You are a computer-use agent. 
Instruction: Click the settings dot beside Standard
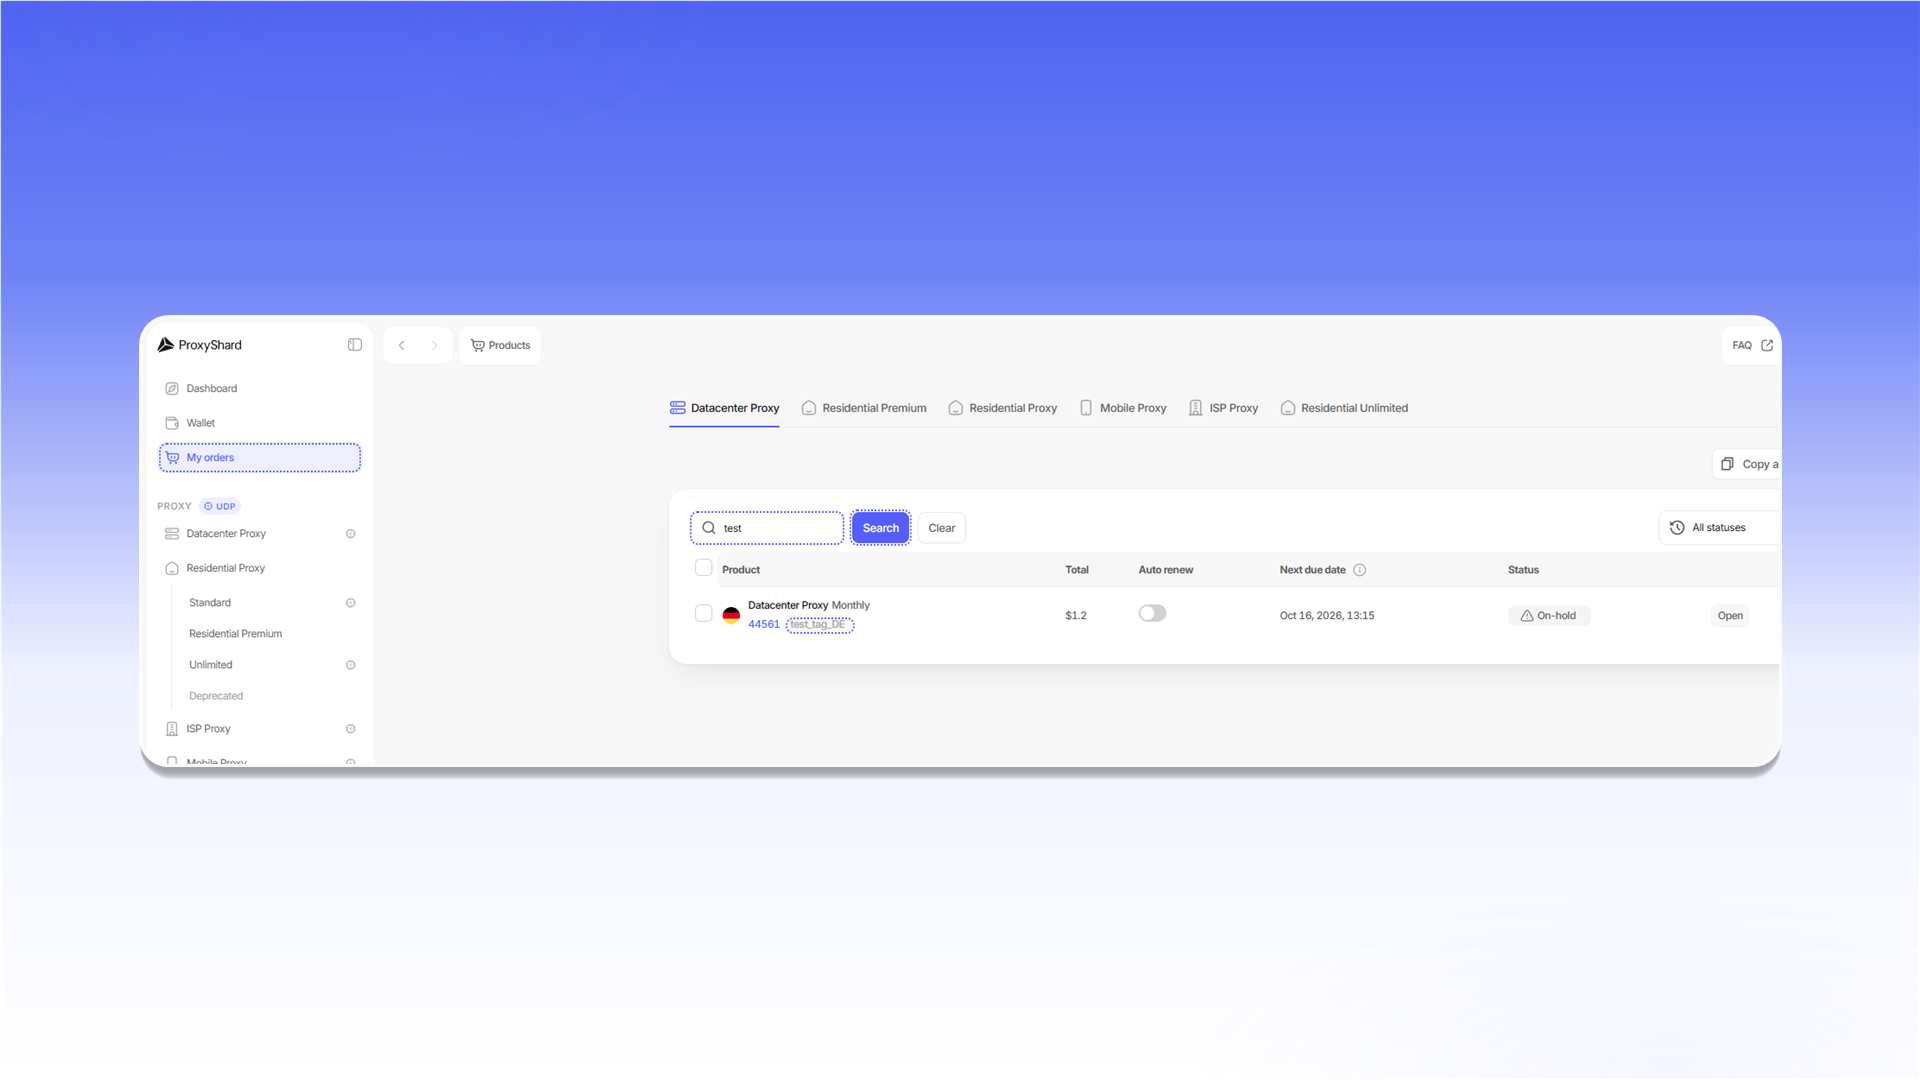pyautogui.click(x=351, y=603)
